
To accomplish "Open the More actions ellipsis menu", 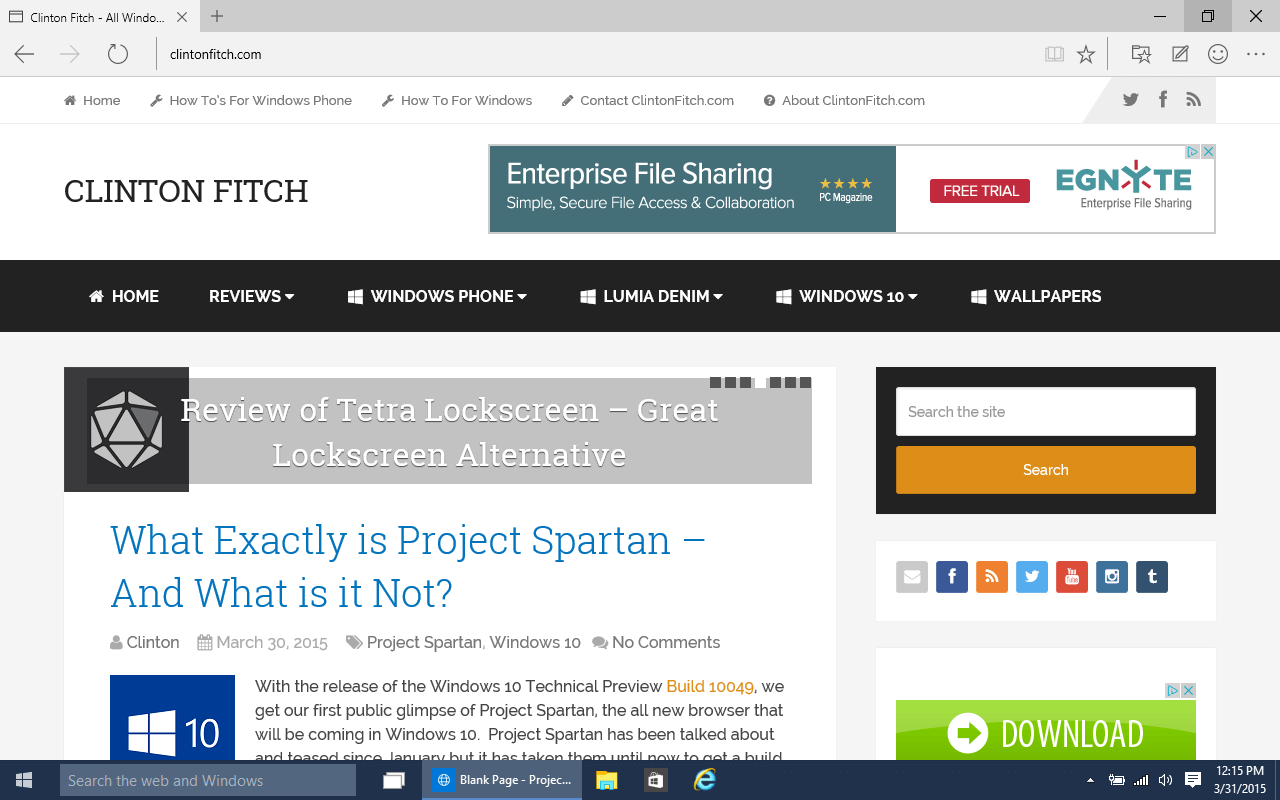I will pos(1256,54).
